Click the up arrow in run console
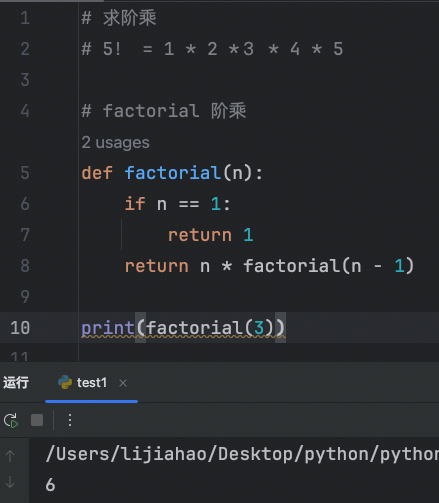The height and width of the screenshot is (503, 439). coord(10,456)
